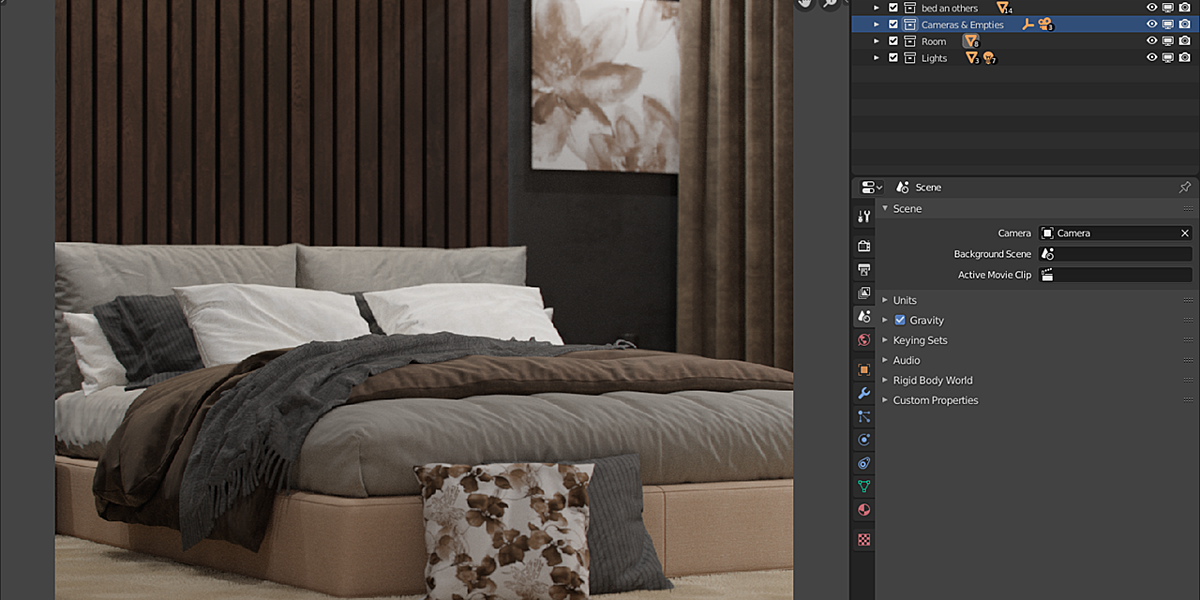Image resolution: width=1200 pixels, height=600 pixels.
Task: Open the Output properties tab
Action: coord(864,269)
